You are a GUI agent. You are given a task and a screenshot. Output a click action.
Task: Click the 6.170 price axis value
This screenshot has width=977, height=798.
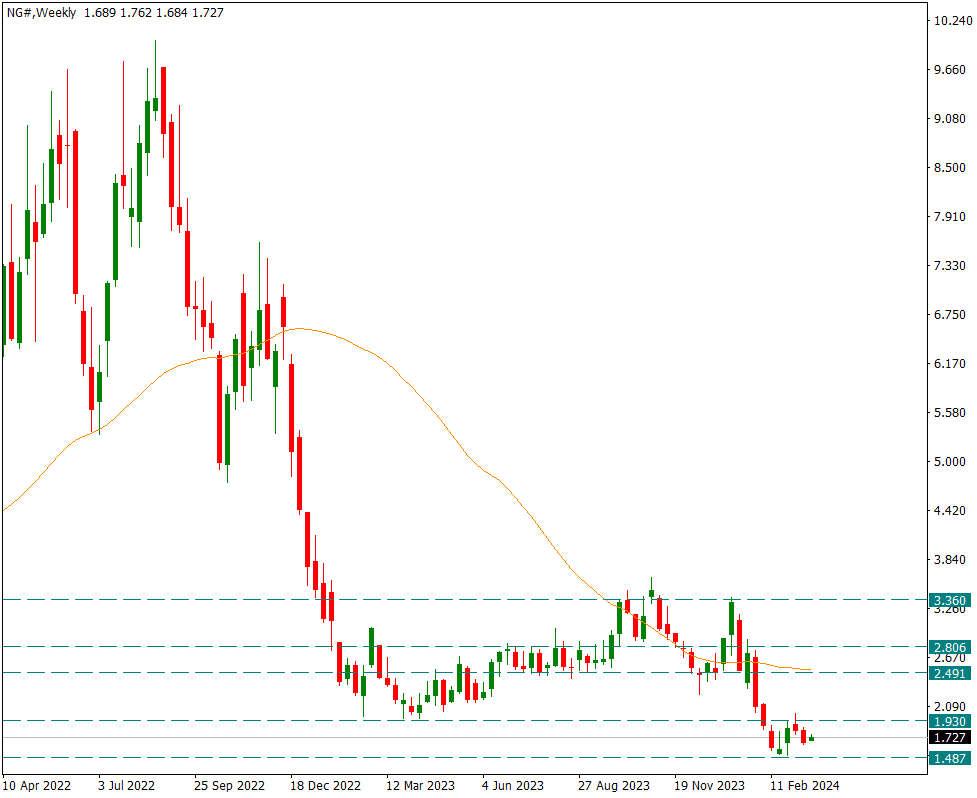(x=950, y=363)
